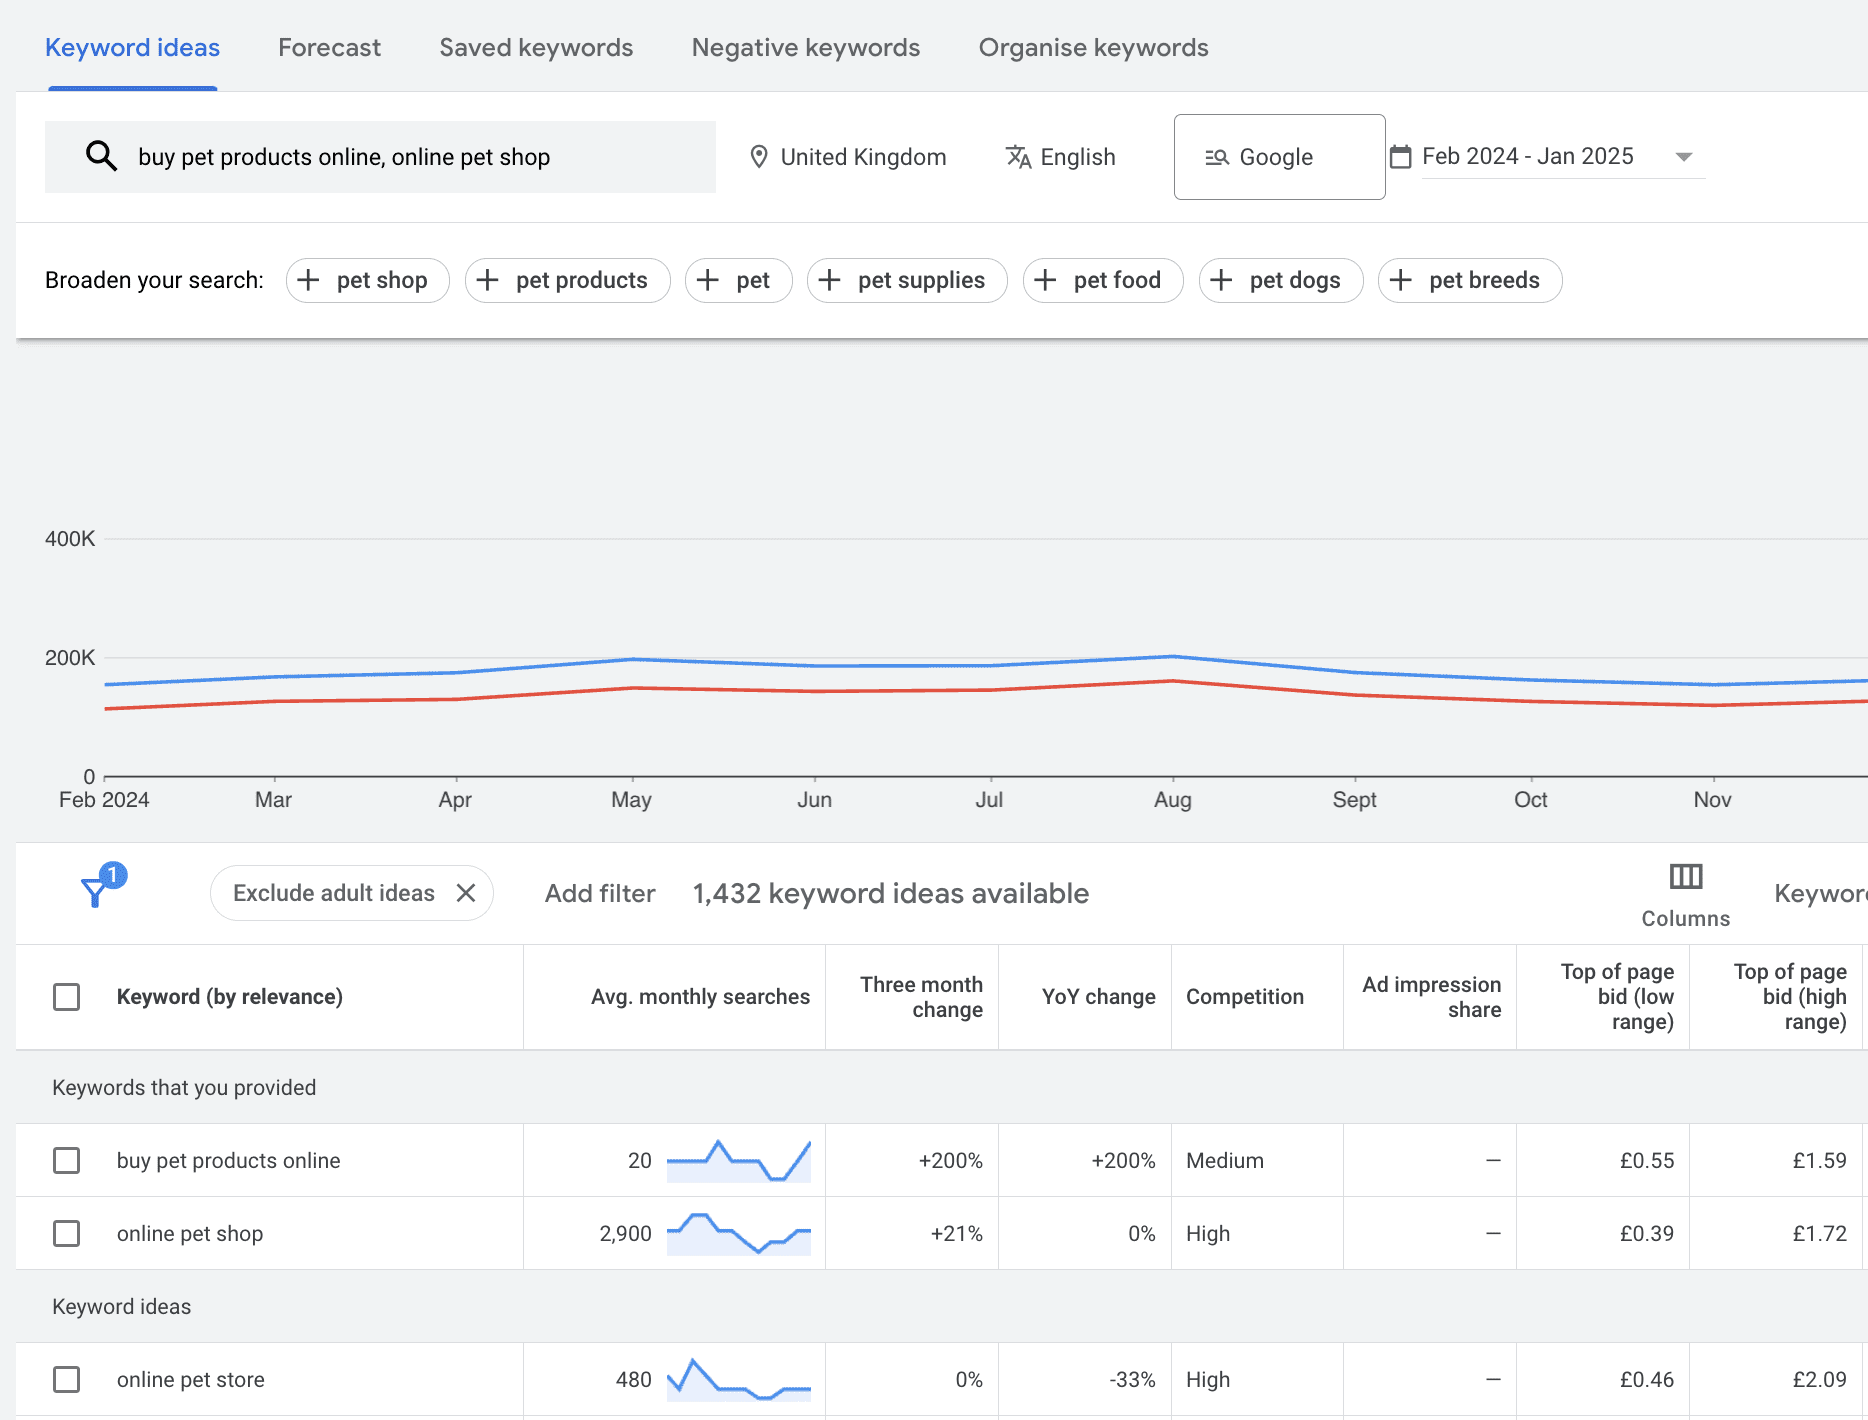Click the search magnifier icon
1868x1420 pixels.
pos(101,156)
